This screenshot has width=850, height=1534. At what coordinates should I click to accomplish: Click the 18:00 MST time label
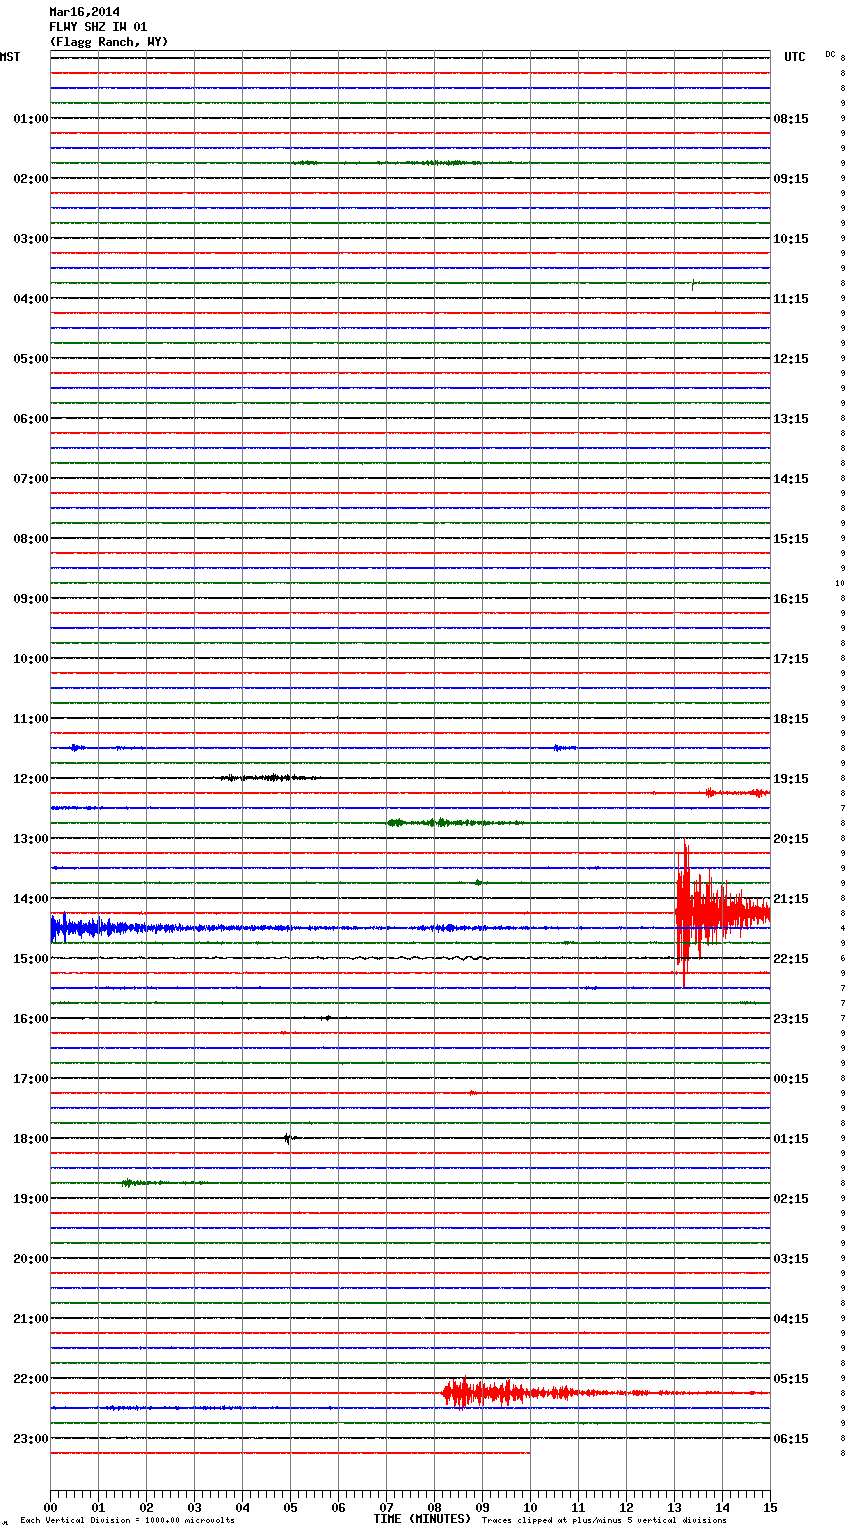(31, 1139)
